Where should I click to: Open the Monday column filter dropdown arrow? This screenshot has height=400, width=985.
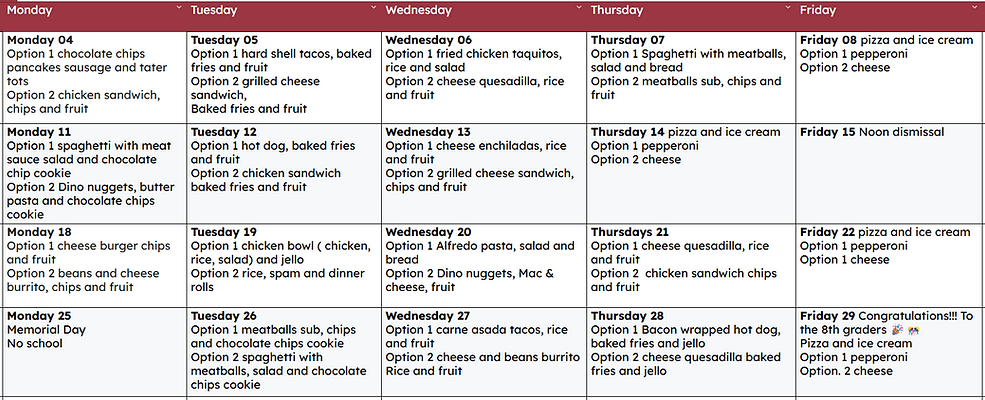click(x=179, y=8)
